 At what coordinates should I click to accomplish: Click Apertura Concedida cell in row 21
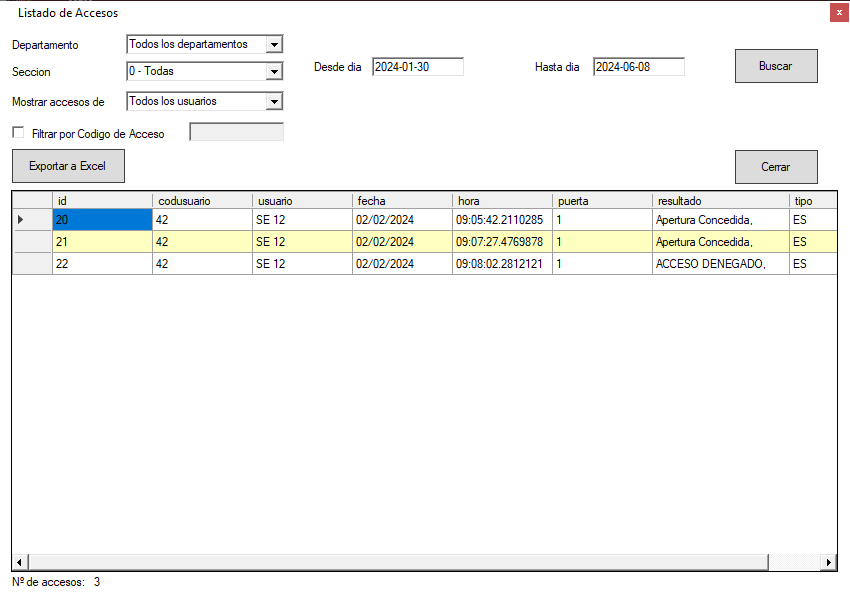(x=721, y=242)
